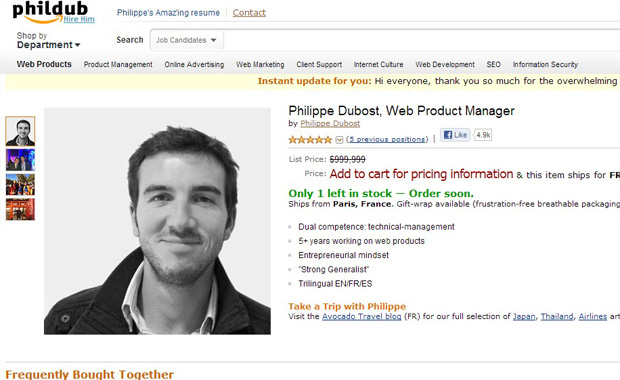
Task: Go to Information Security category
Action: (545, 64)
